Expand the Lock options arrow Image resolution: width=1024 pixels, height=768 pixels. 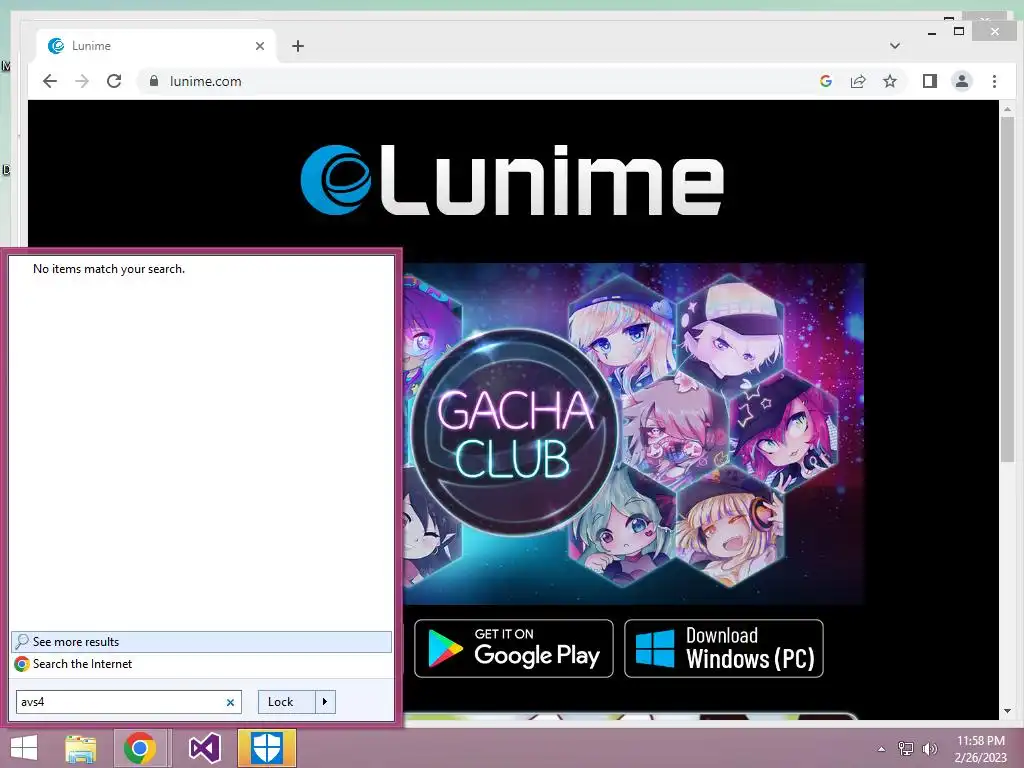tap(325, 702)
